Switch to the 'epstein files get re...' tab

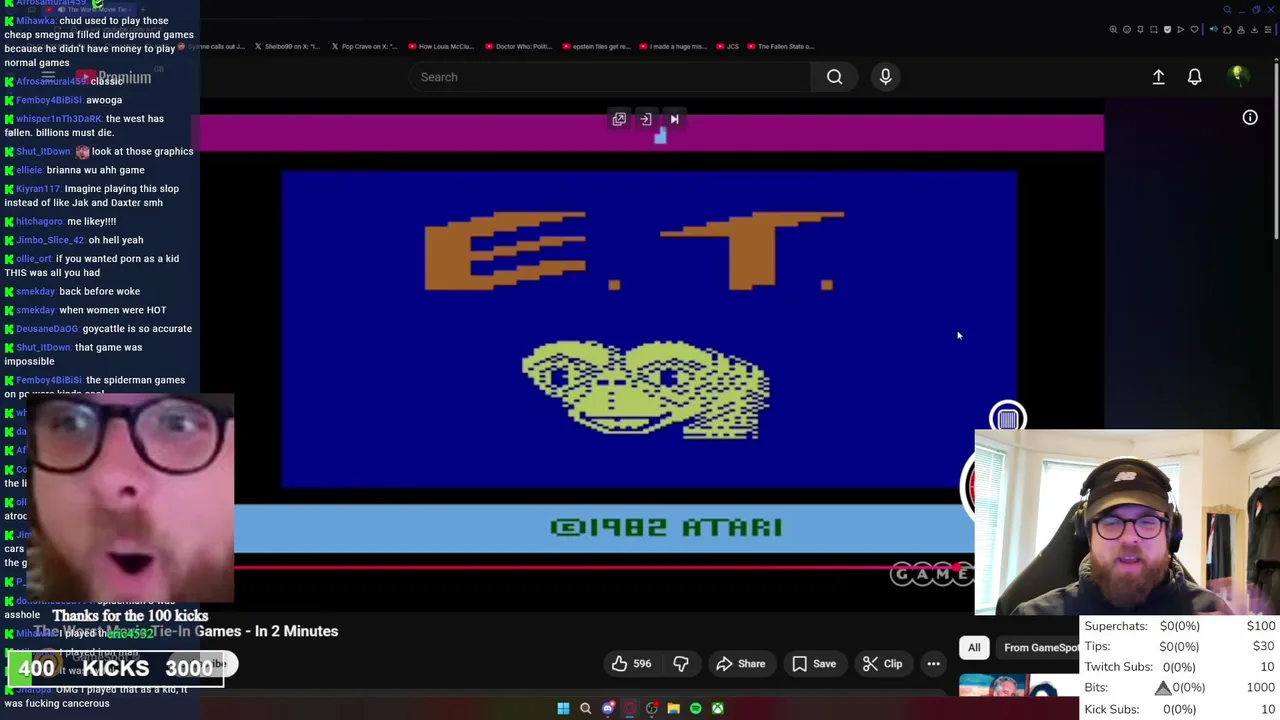596,46
